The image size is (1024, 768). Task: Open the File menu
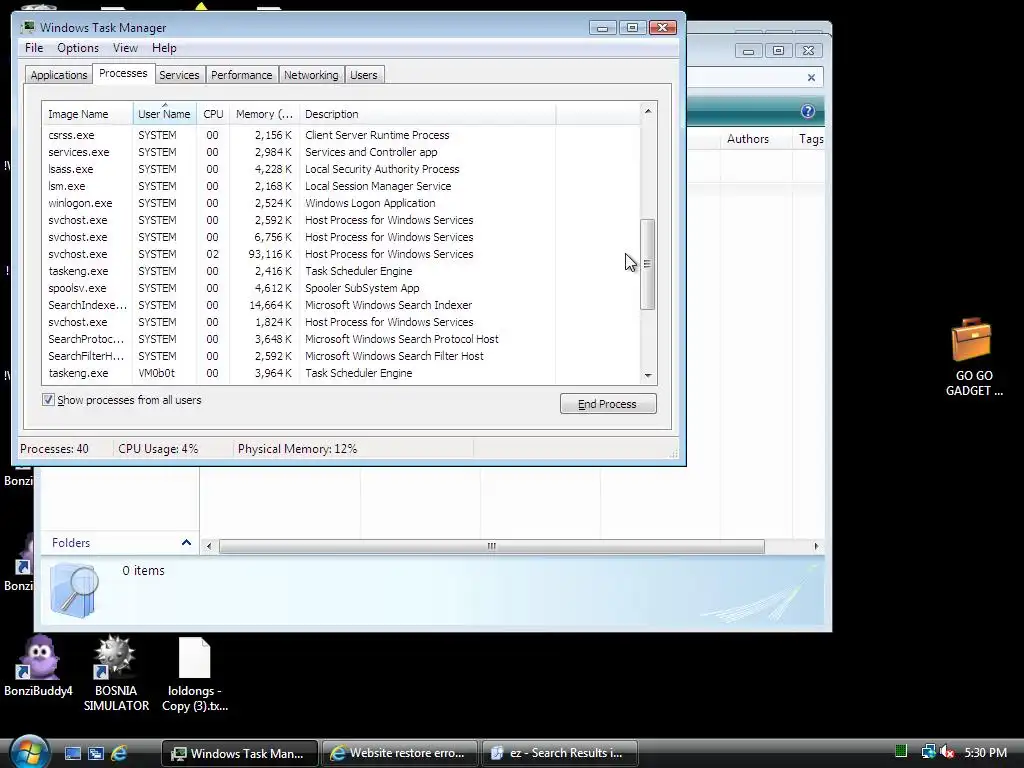[34, 48]
